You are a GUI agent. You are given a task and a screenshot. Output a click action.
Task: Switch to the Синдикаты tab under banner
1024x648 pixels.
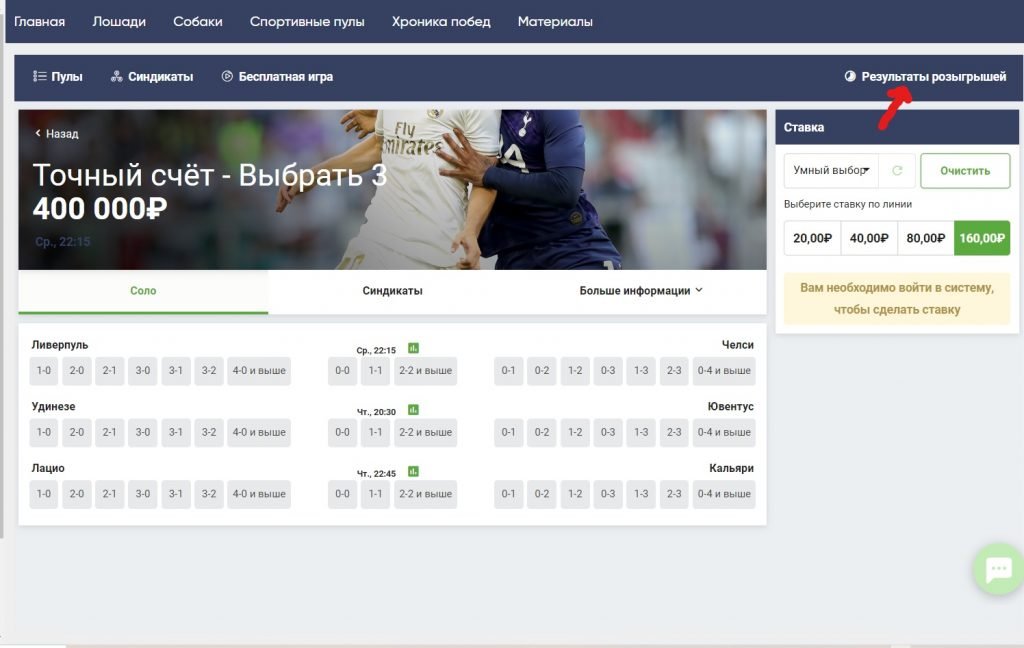392,291
